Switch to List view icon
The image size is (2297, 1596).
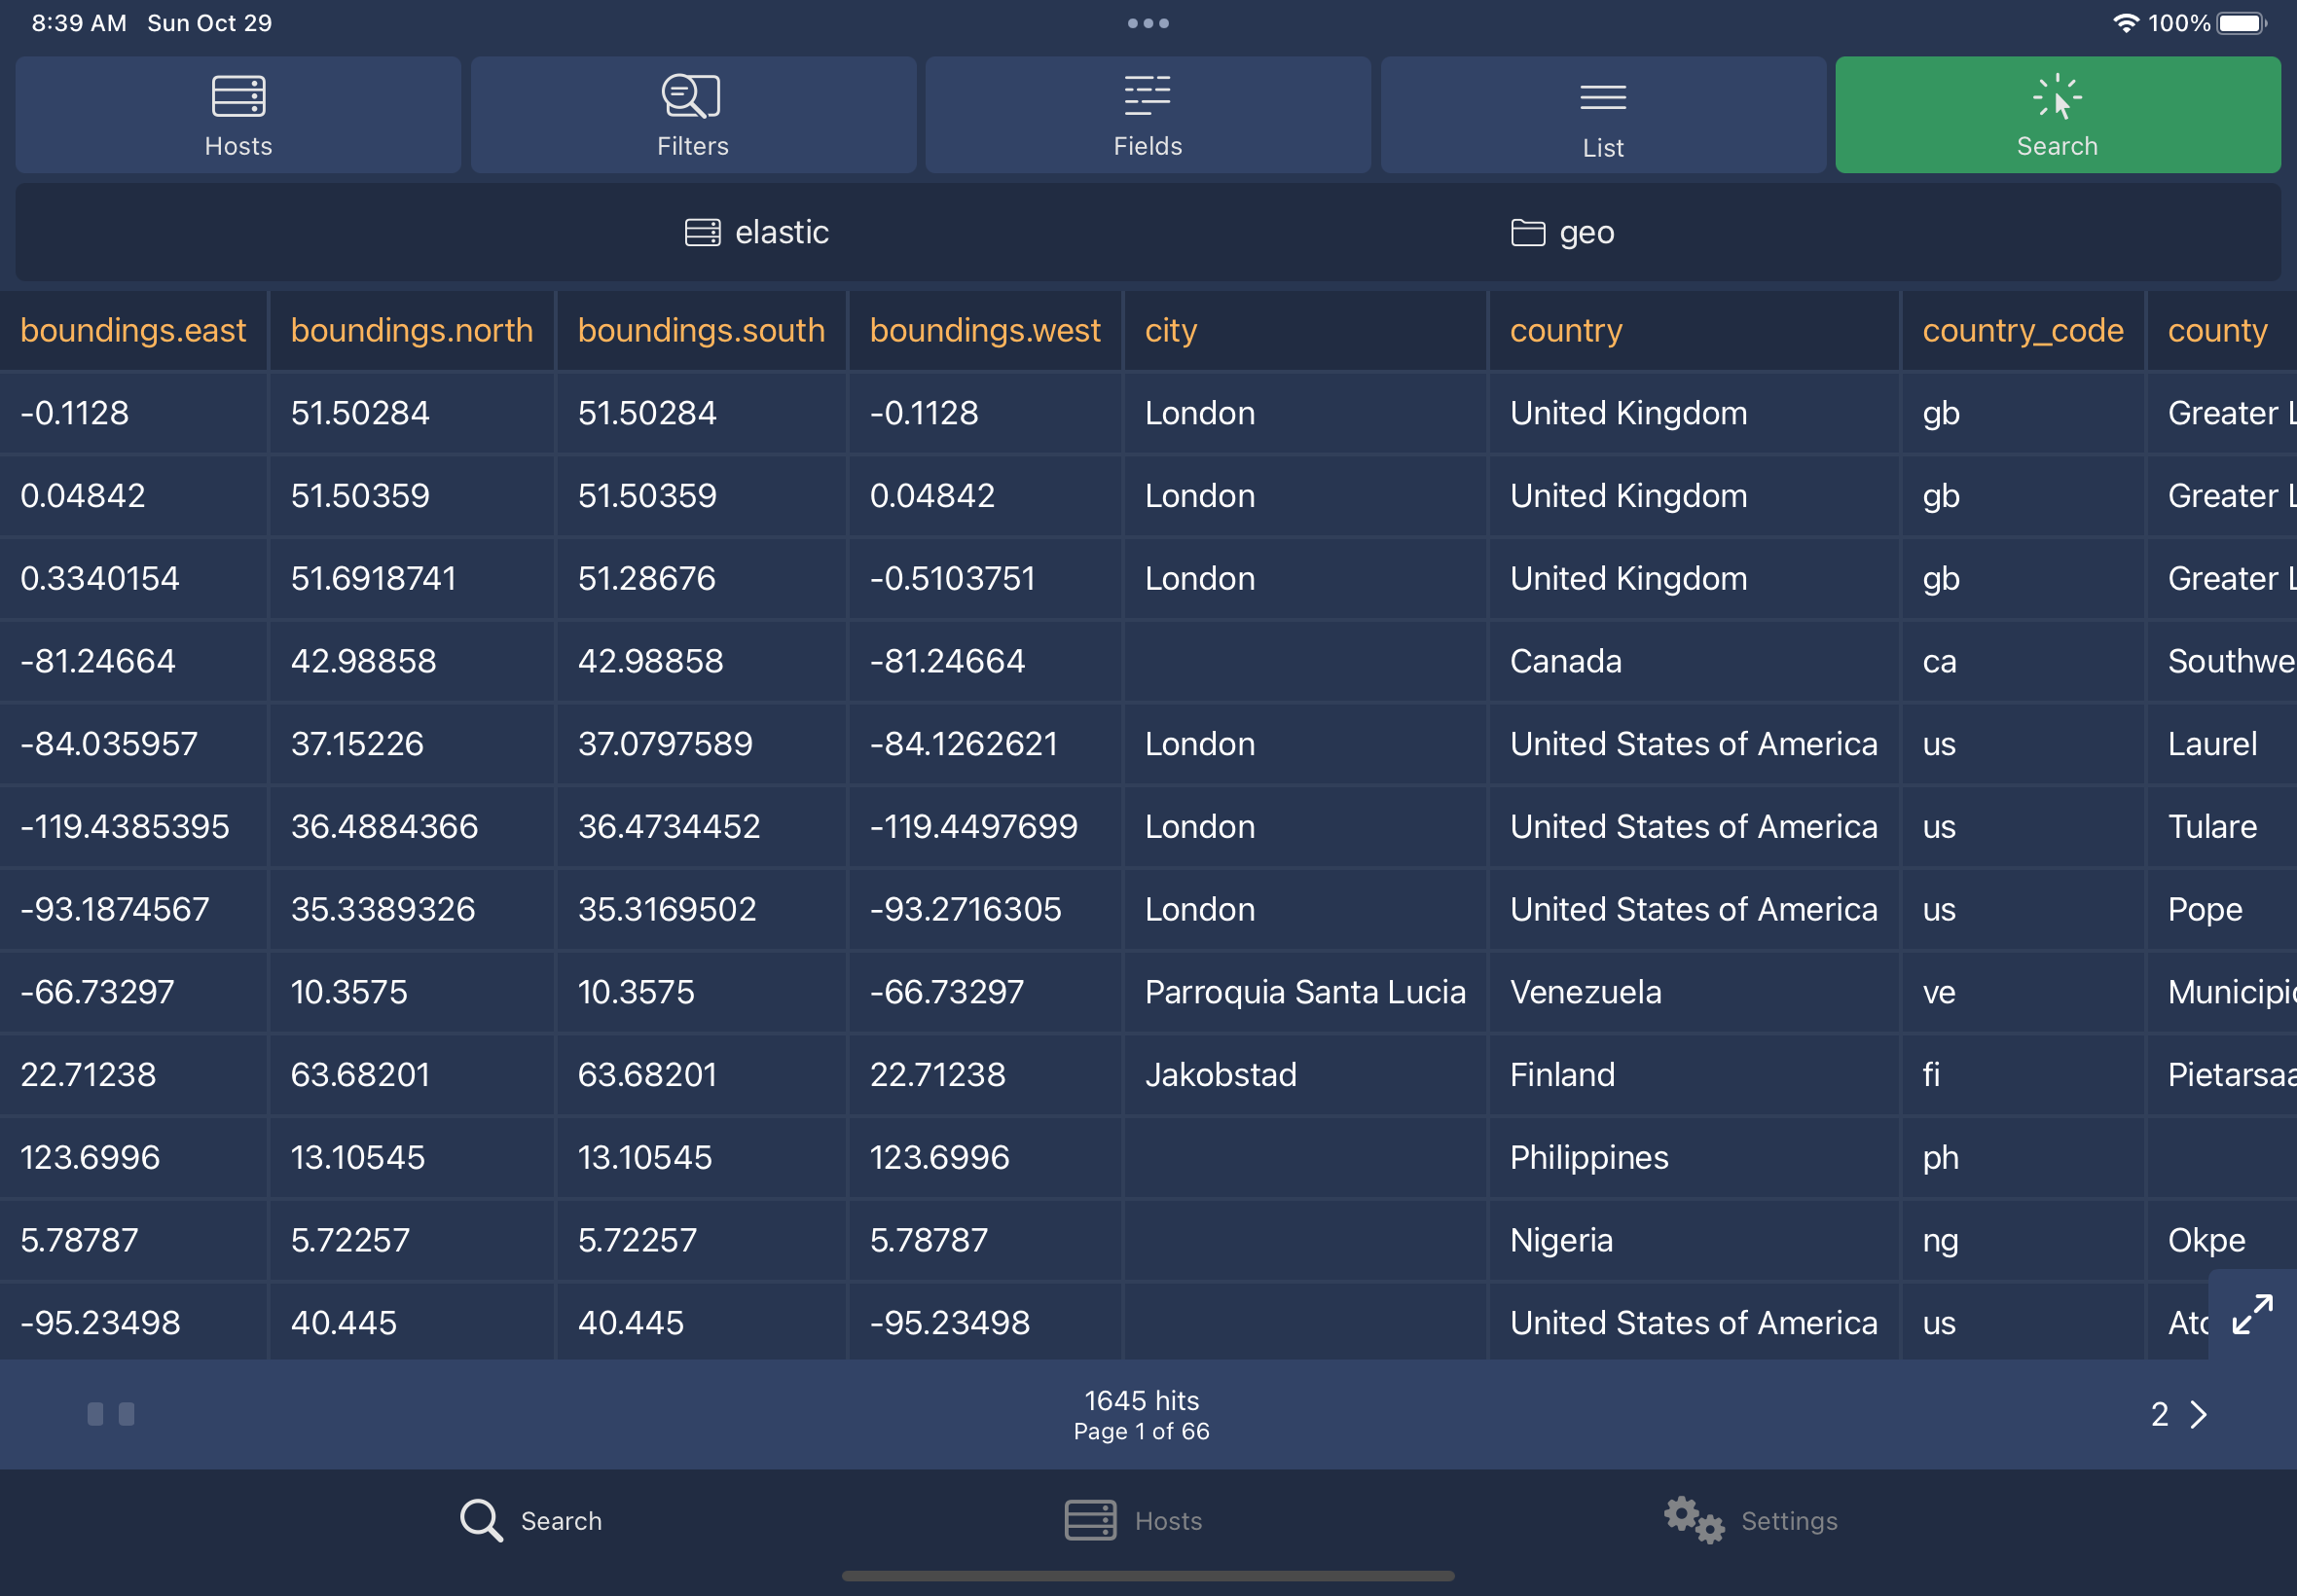pos(1602,98)
